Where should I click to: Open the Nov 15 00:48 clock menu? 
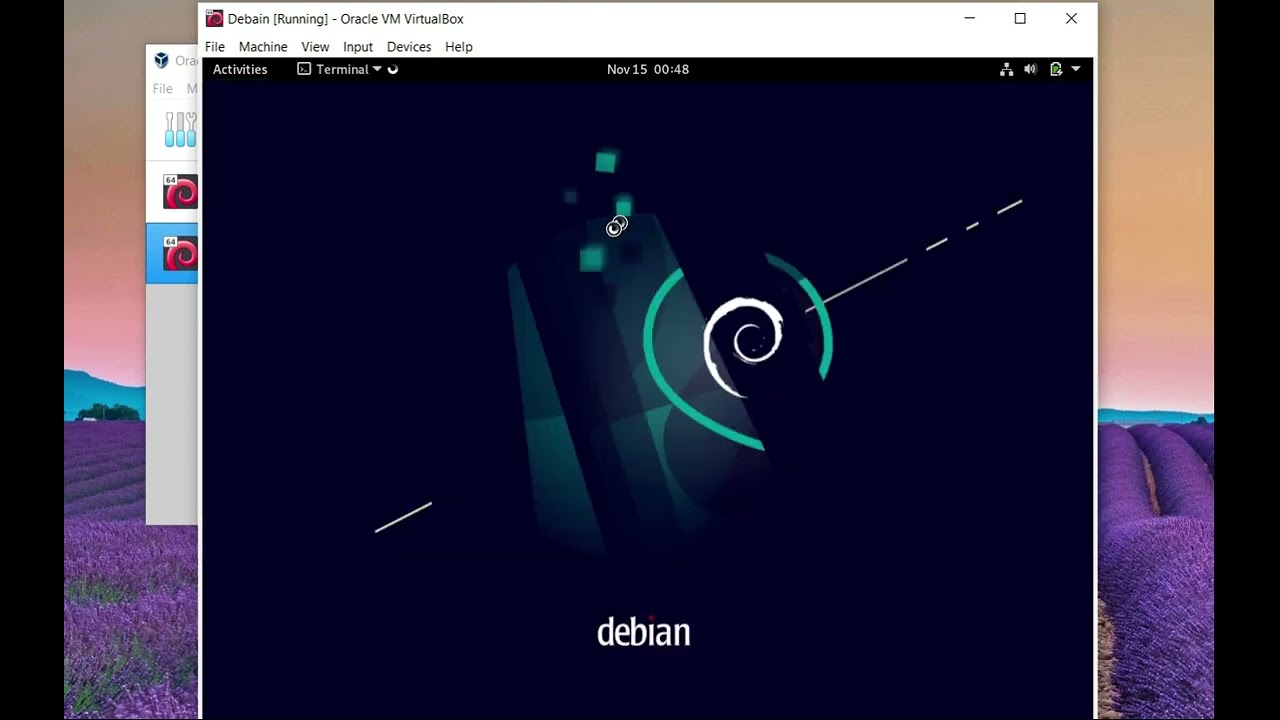pyautogui.click(x=648, y=69)
